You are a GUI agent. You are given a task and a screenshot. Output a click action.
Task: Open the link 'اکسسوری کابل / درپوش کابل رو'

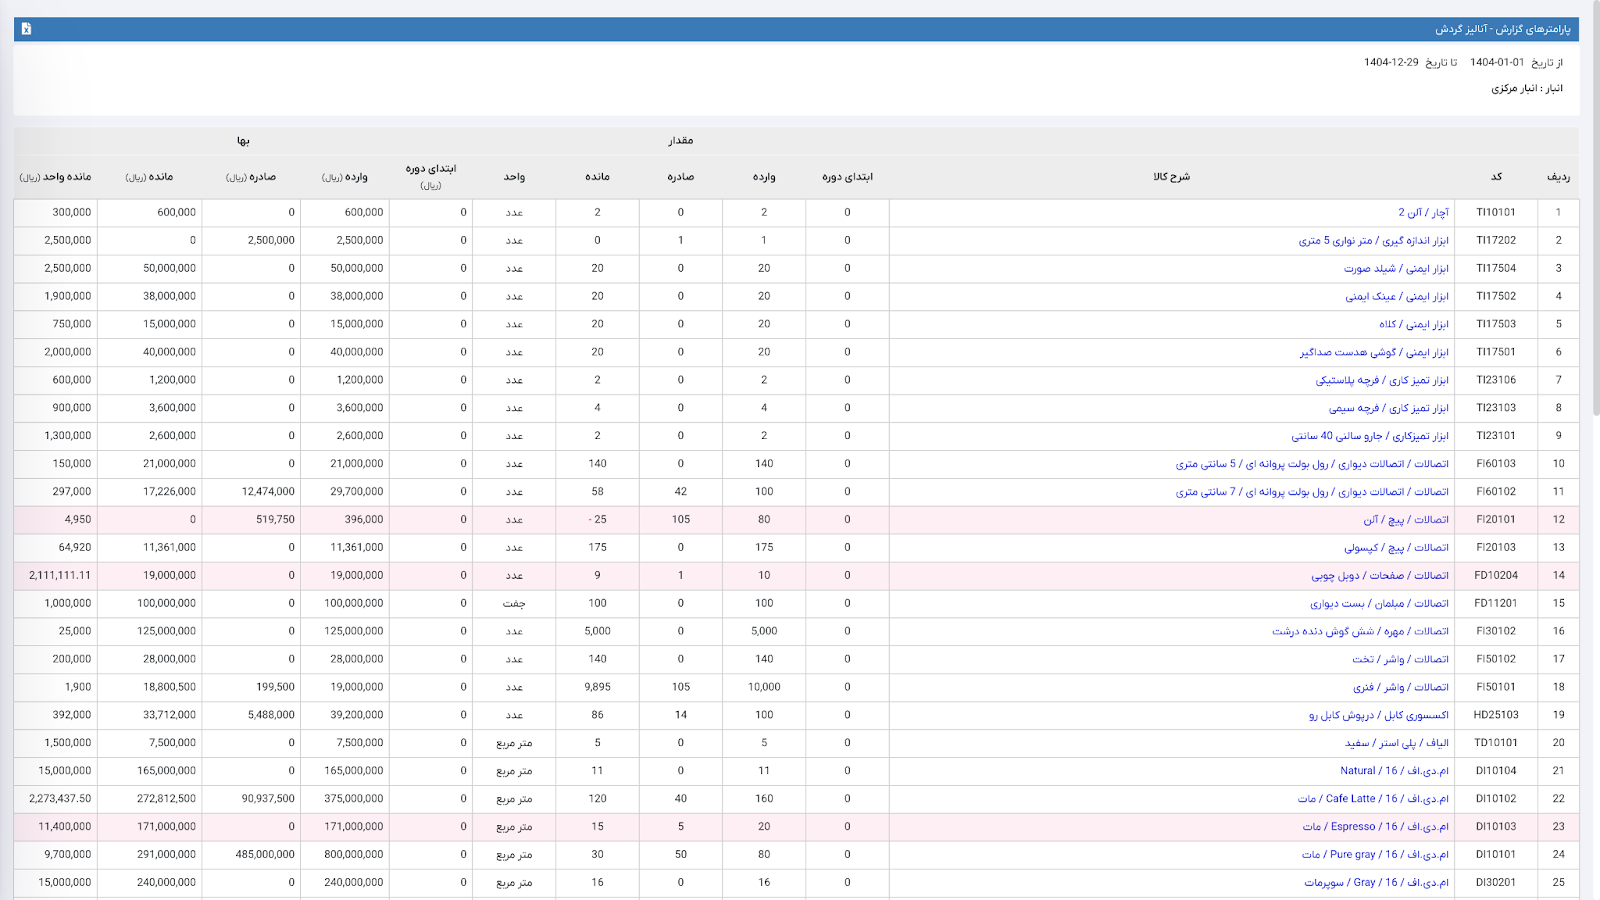[1379, 716]
